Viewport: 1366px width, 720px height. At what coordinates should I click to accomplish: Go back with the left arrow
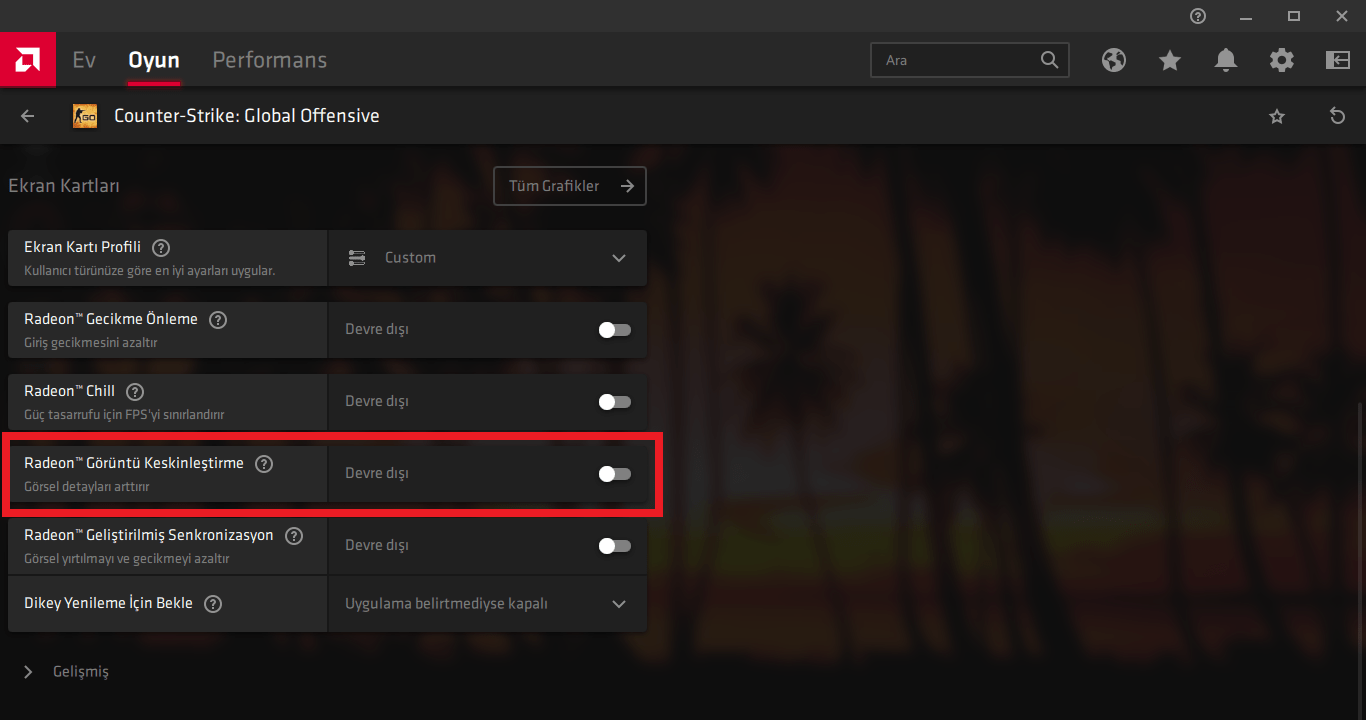pyautogui.click(x=28, y=116)
